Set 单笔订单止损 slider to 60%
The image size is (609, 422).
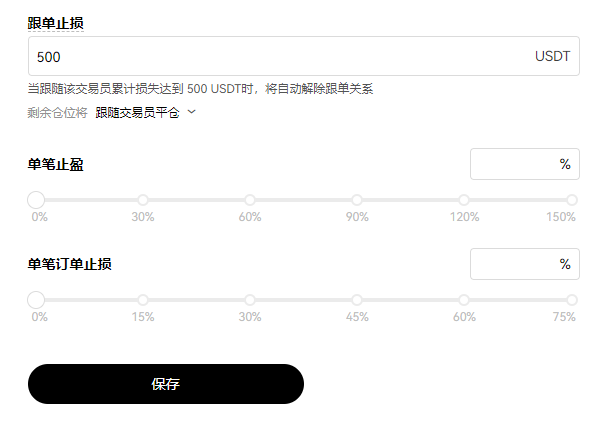click(464, 300)
